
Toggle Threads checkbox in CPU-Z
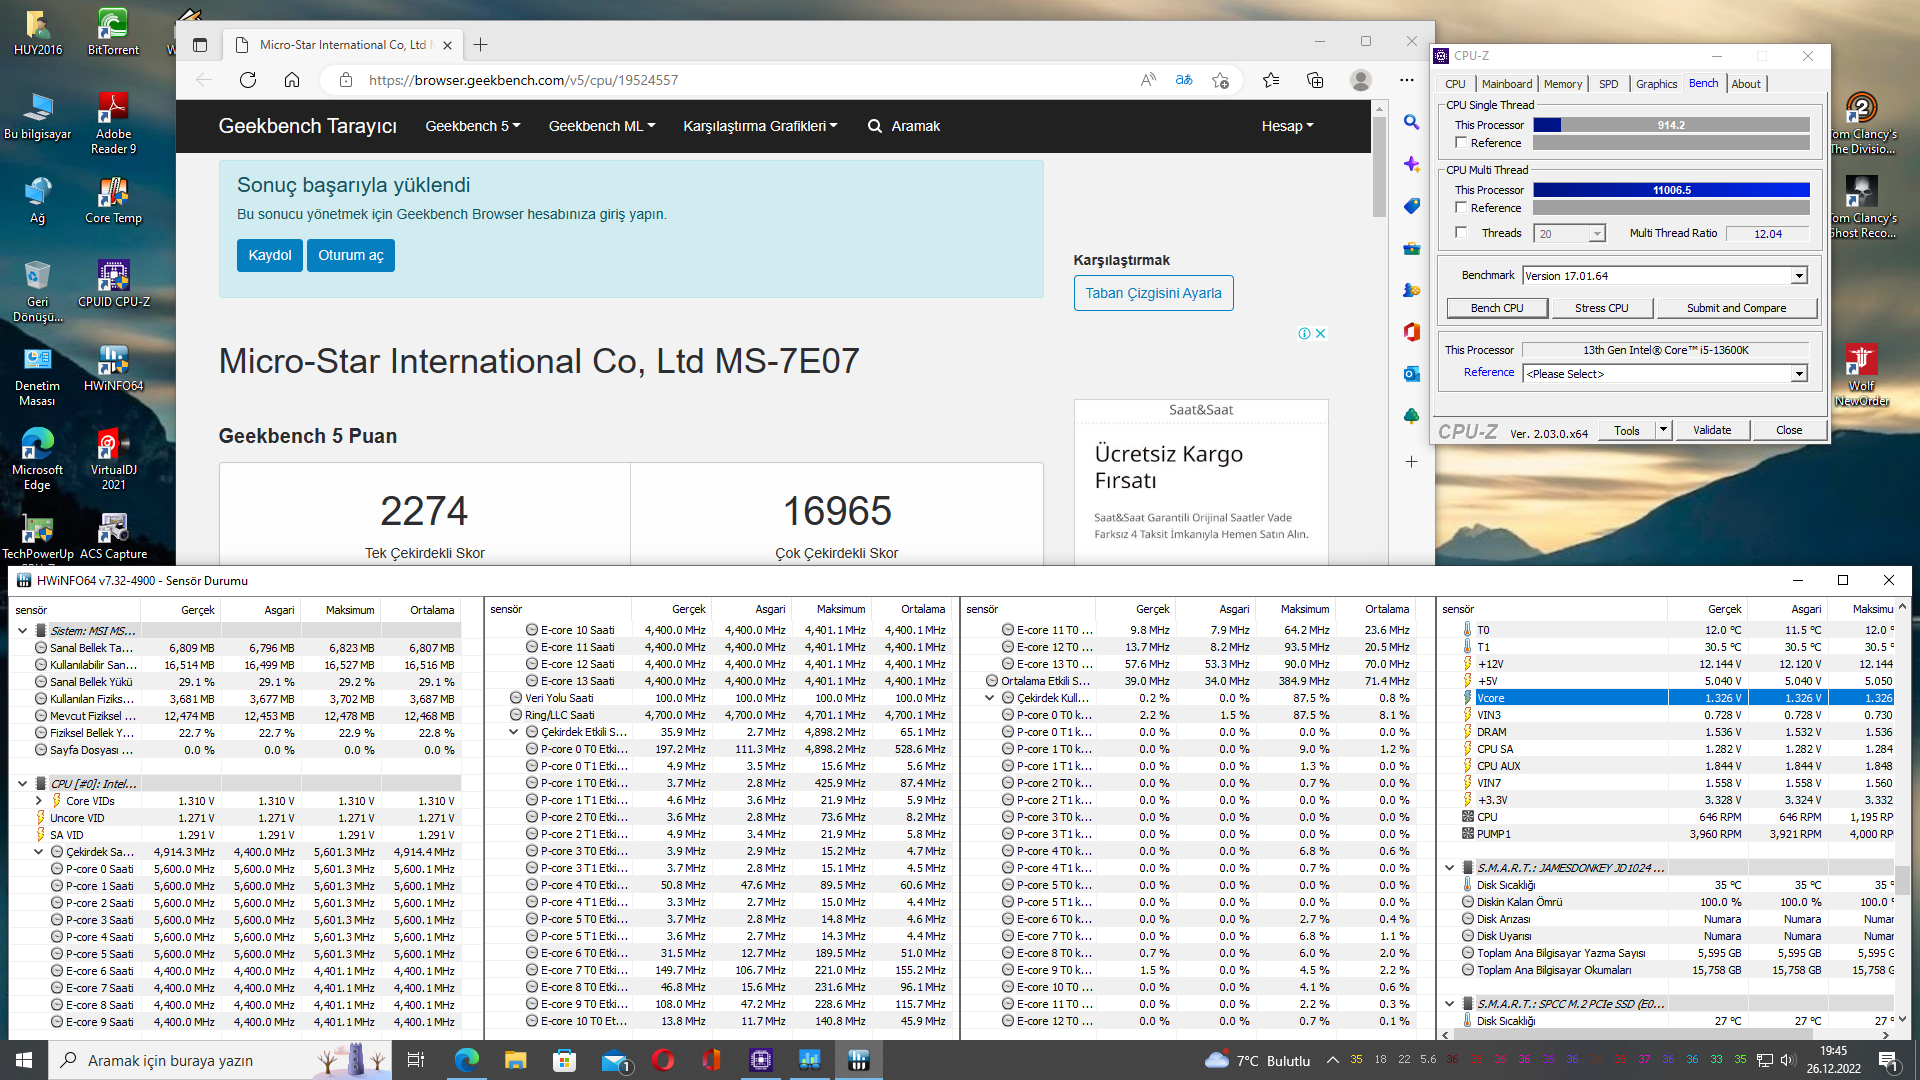[x=1461, y=233]
